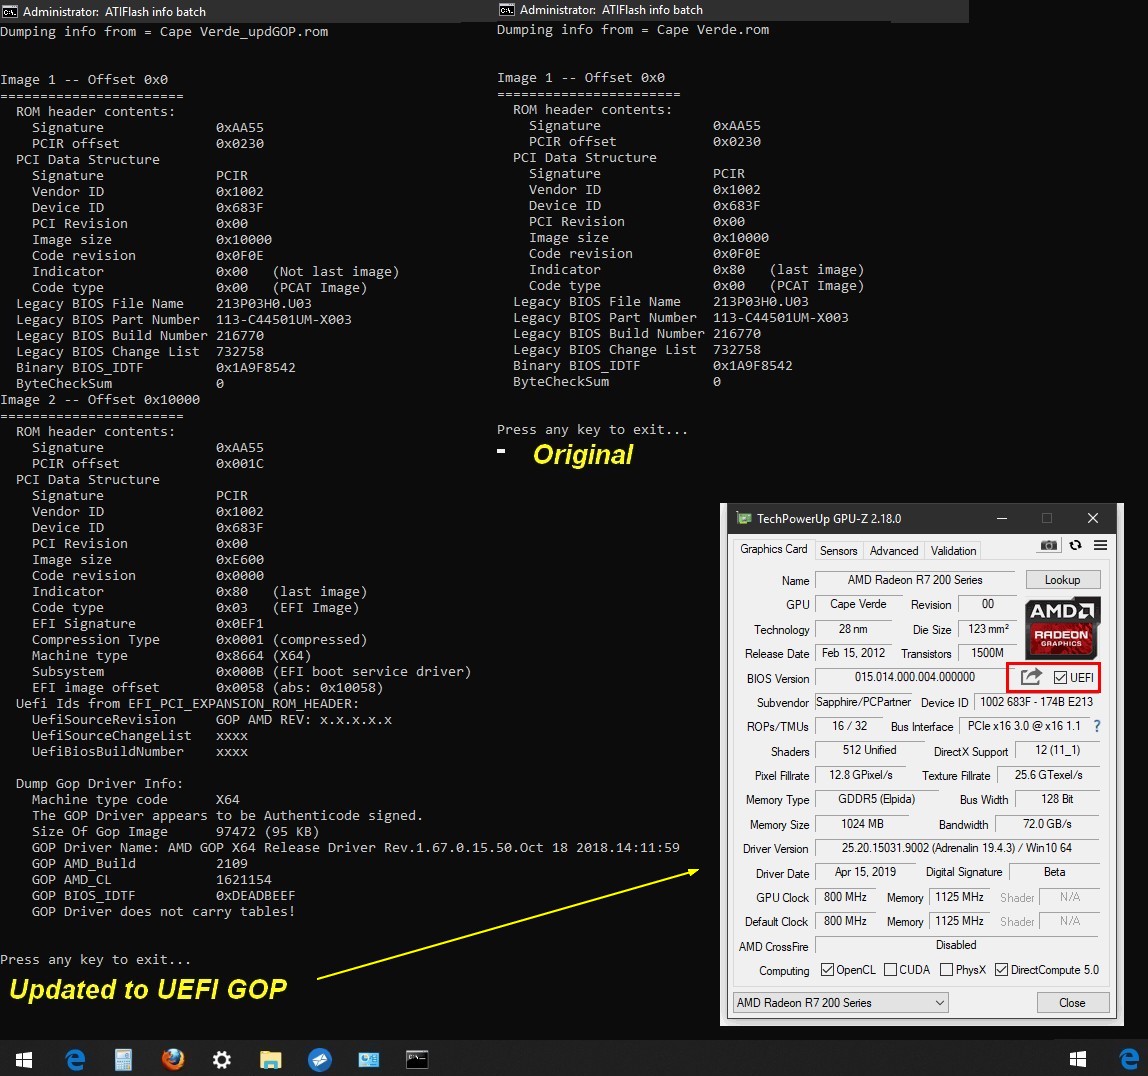1148x1076 pixels.
Task: Click the Lookup button
Action: 1062,580
